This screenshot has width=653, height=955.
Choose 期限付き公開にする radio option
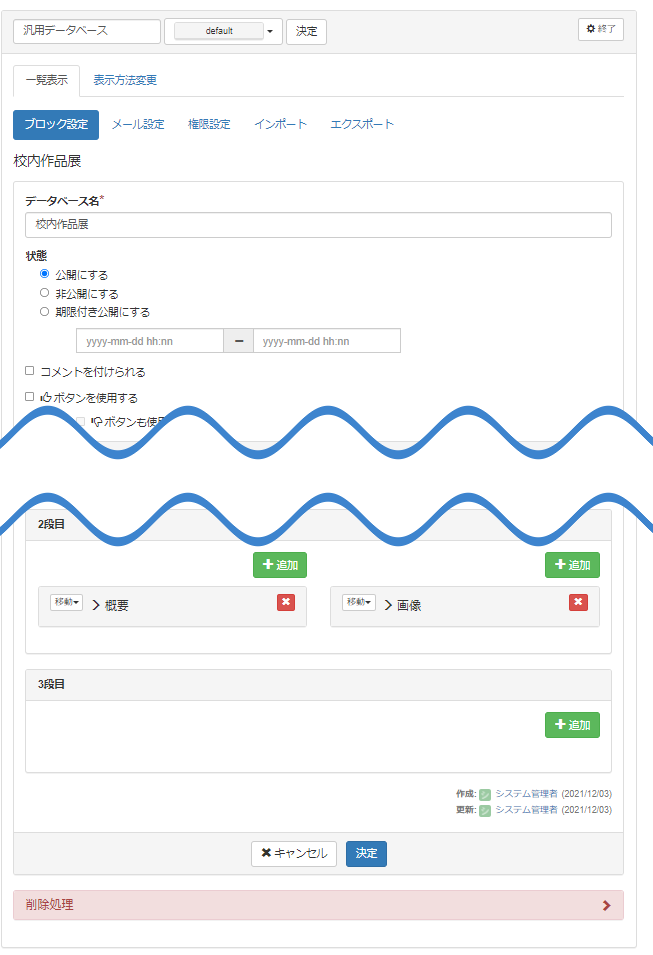click(44, 311)
